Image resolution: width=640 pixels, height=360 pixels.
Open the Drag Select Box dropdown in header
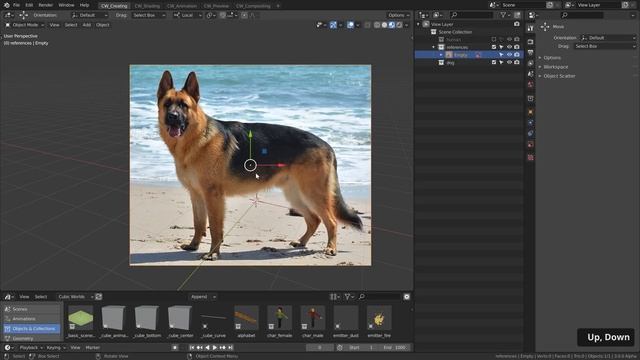[x=149, y=15]
